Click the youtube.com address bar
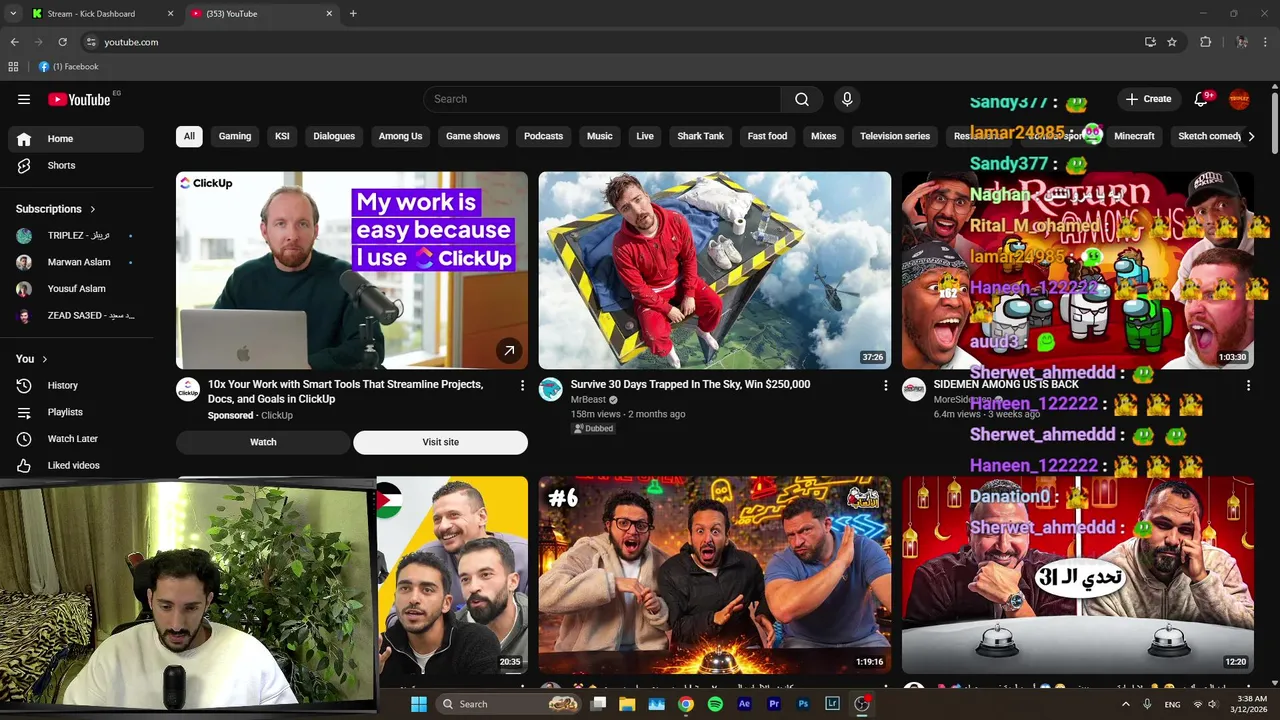 click(x=610, y=42)
